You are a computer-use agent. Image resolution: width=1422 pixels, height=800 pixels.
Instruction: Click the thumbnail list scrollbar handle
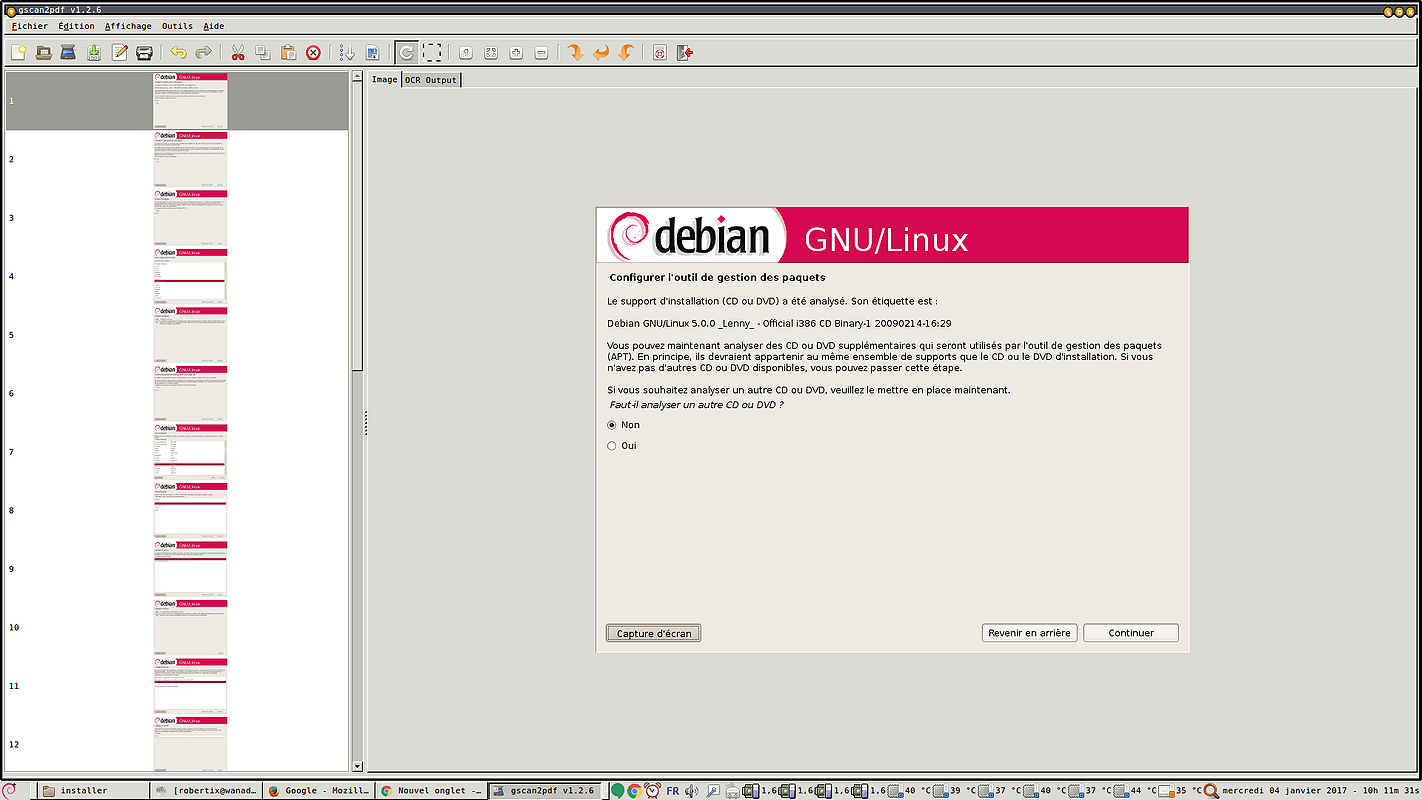357,227
